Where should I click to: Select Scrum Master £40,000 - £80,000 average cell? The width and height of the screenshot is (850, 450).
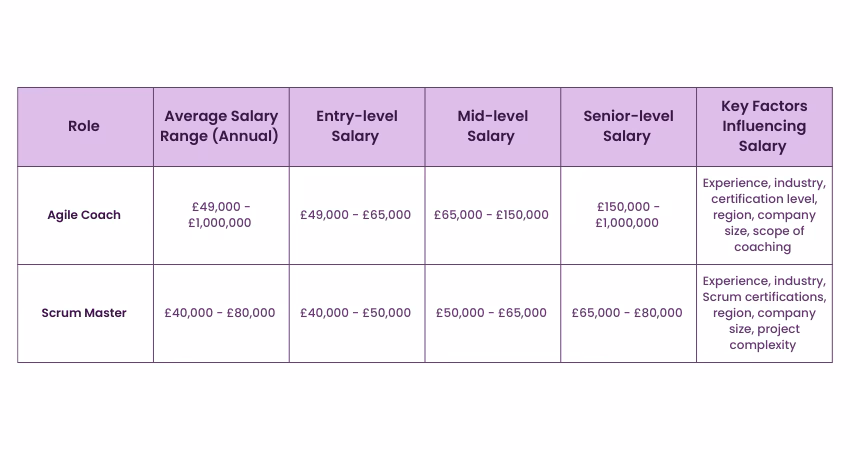tap(220, 313)
